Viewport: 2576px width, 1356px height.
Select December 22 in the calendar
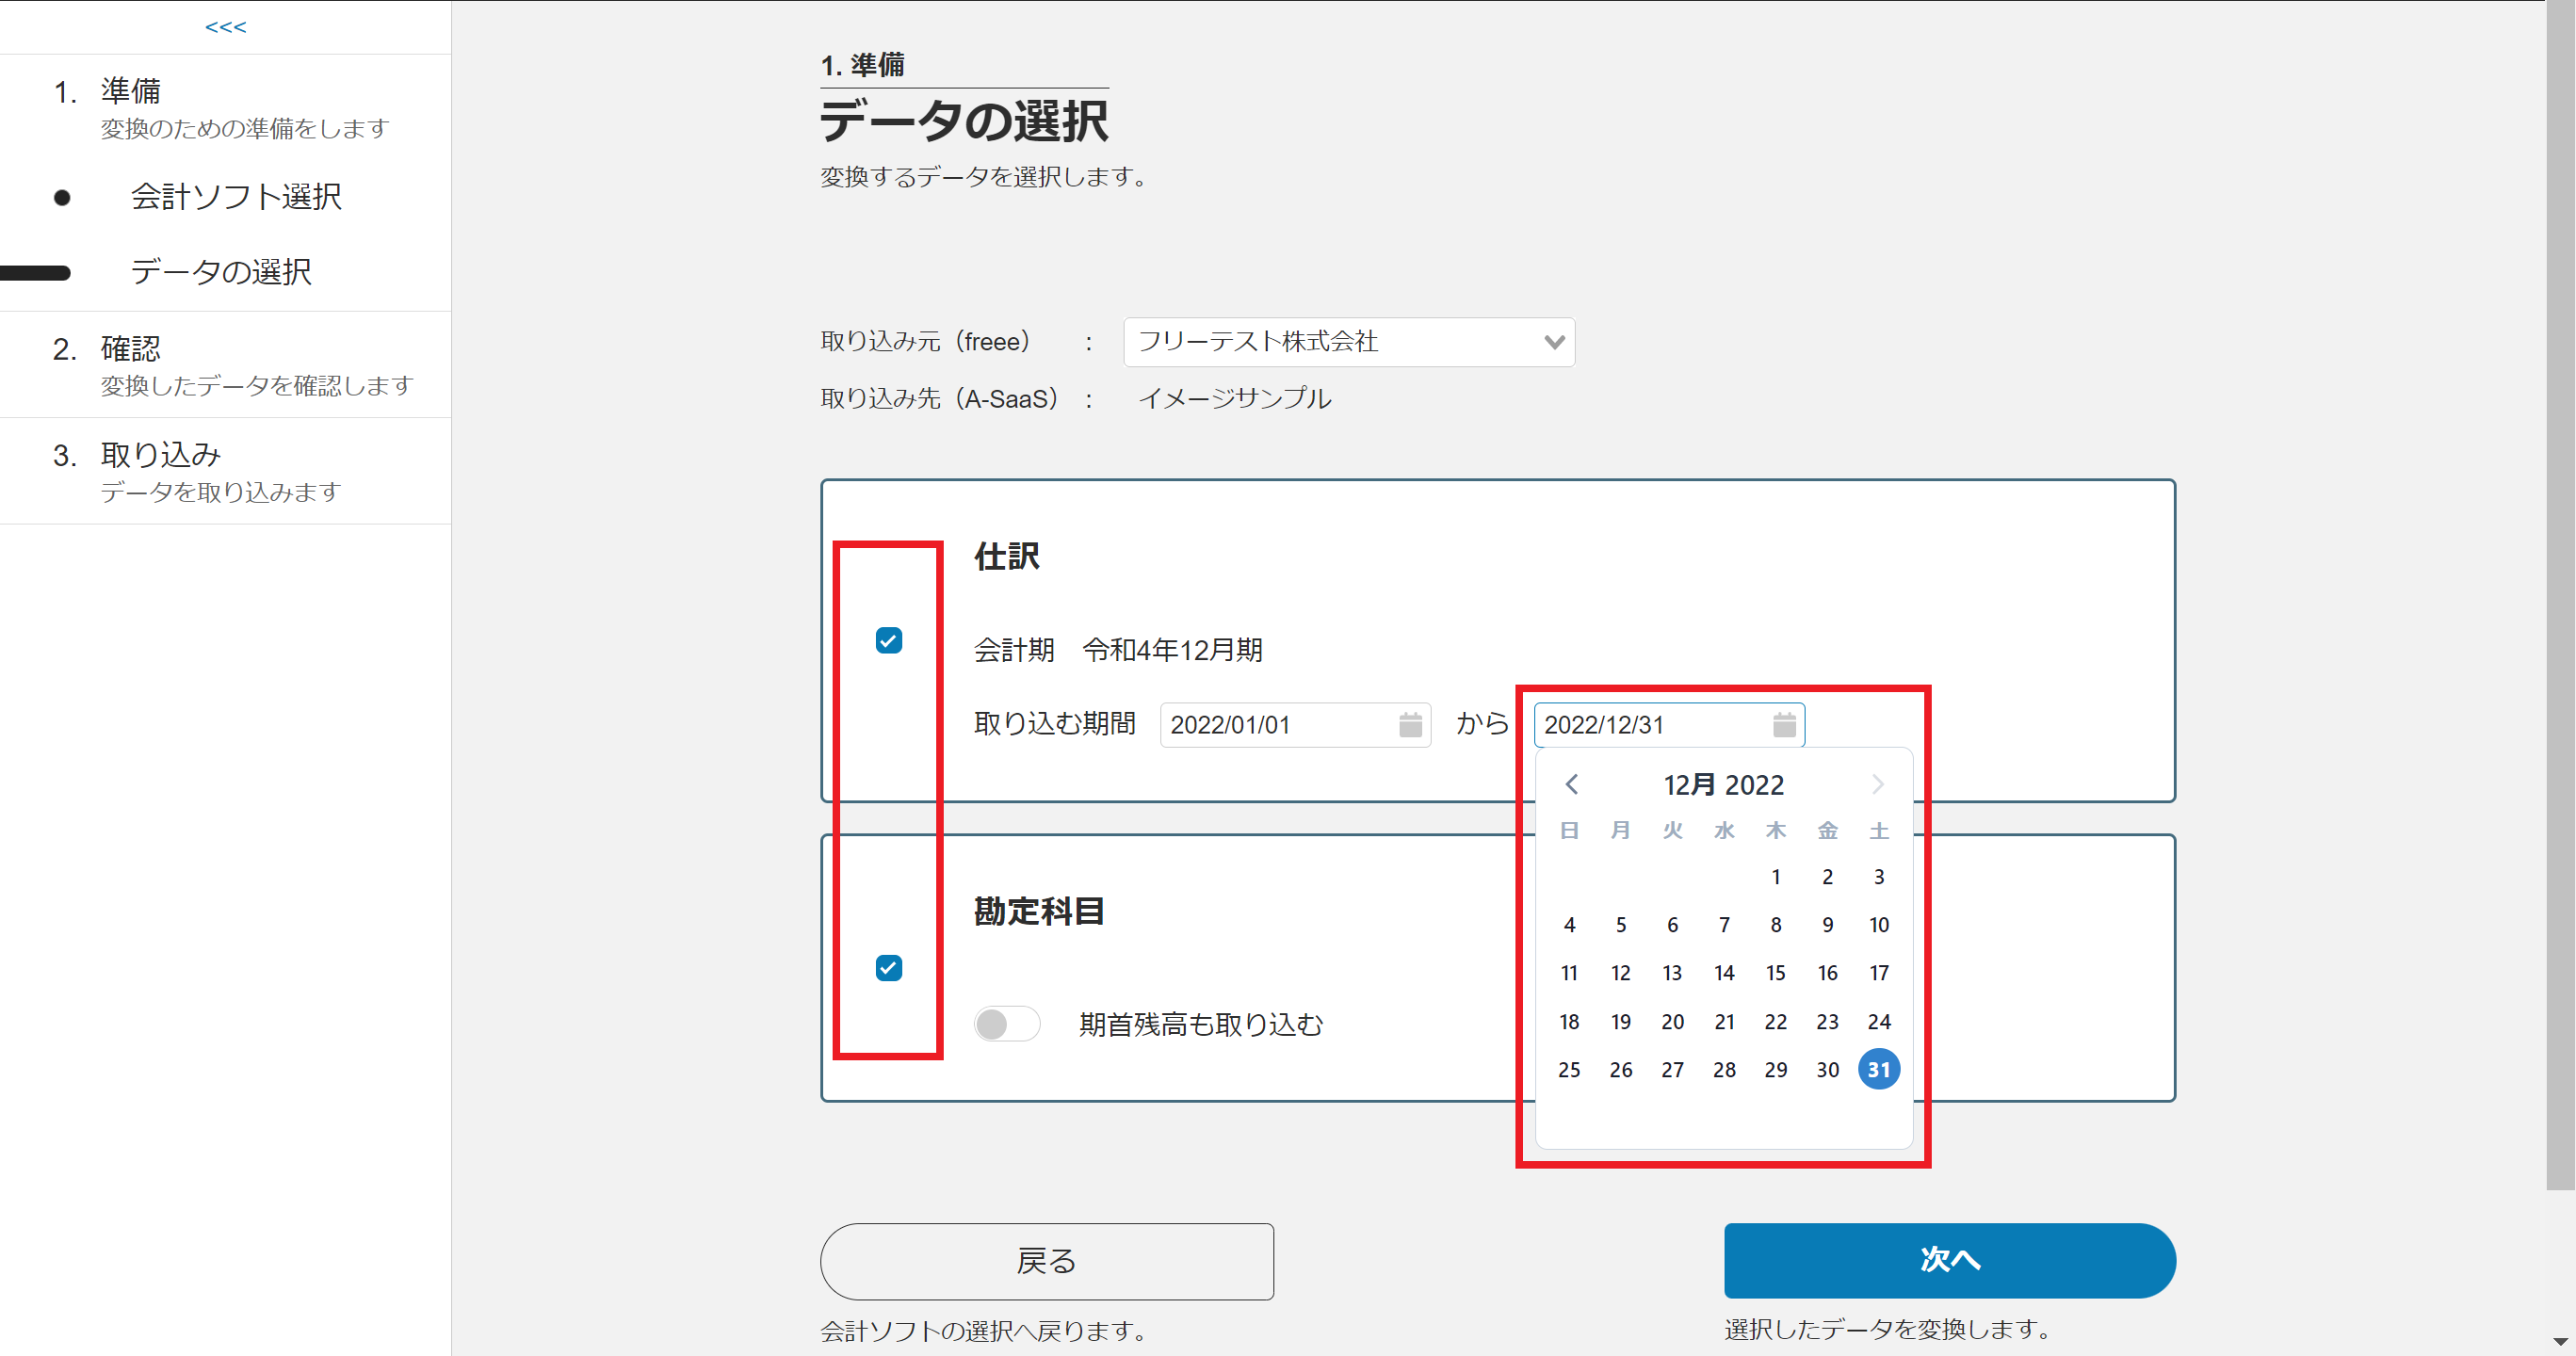pyautogui.click(x=1776, y=1022)
